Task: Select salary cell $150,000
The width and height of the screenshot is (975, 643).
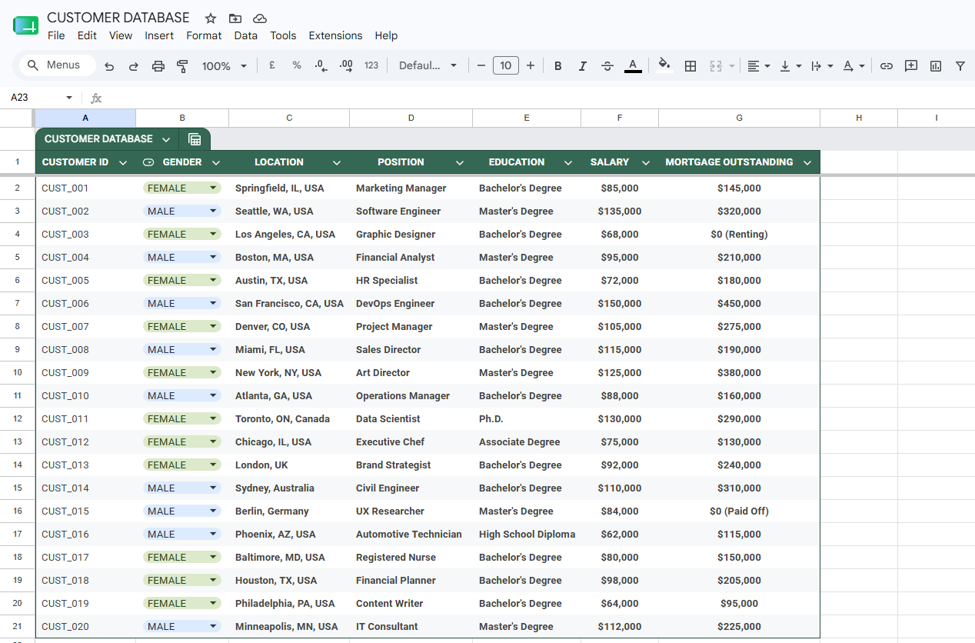Action: 619,303
